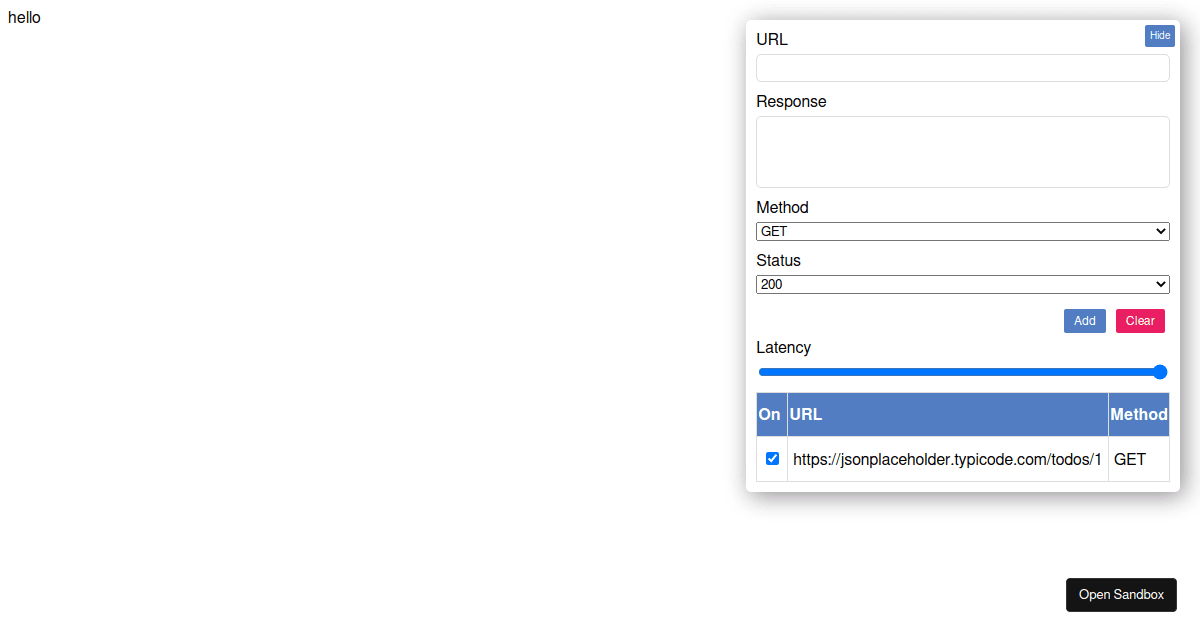1200x630 pixels.
Task: Open the sandbox via Open Sandbox
Action: pyautogui.click(x=1121, y=594)
